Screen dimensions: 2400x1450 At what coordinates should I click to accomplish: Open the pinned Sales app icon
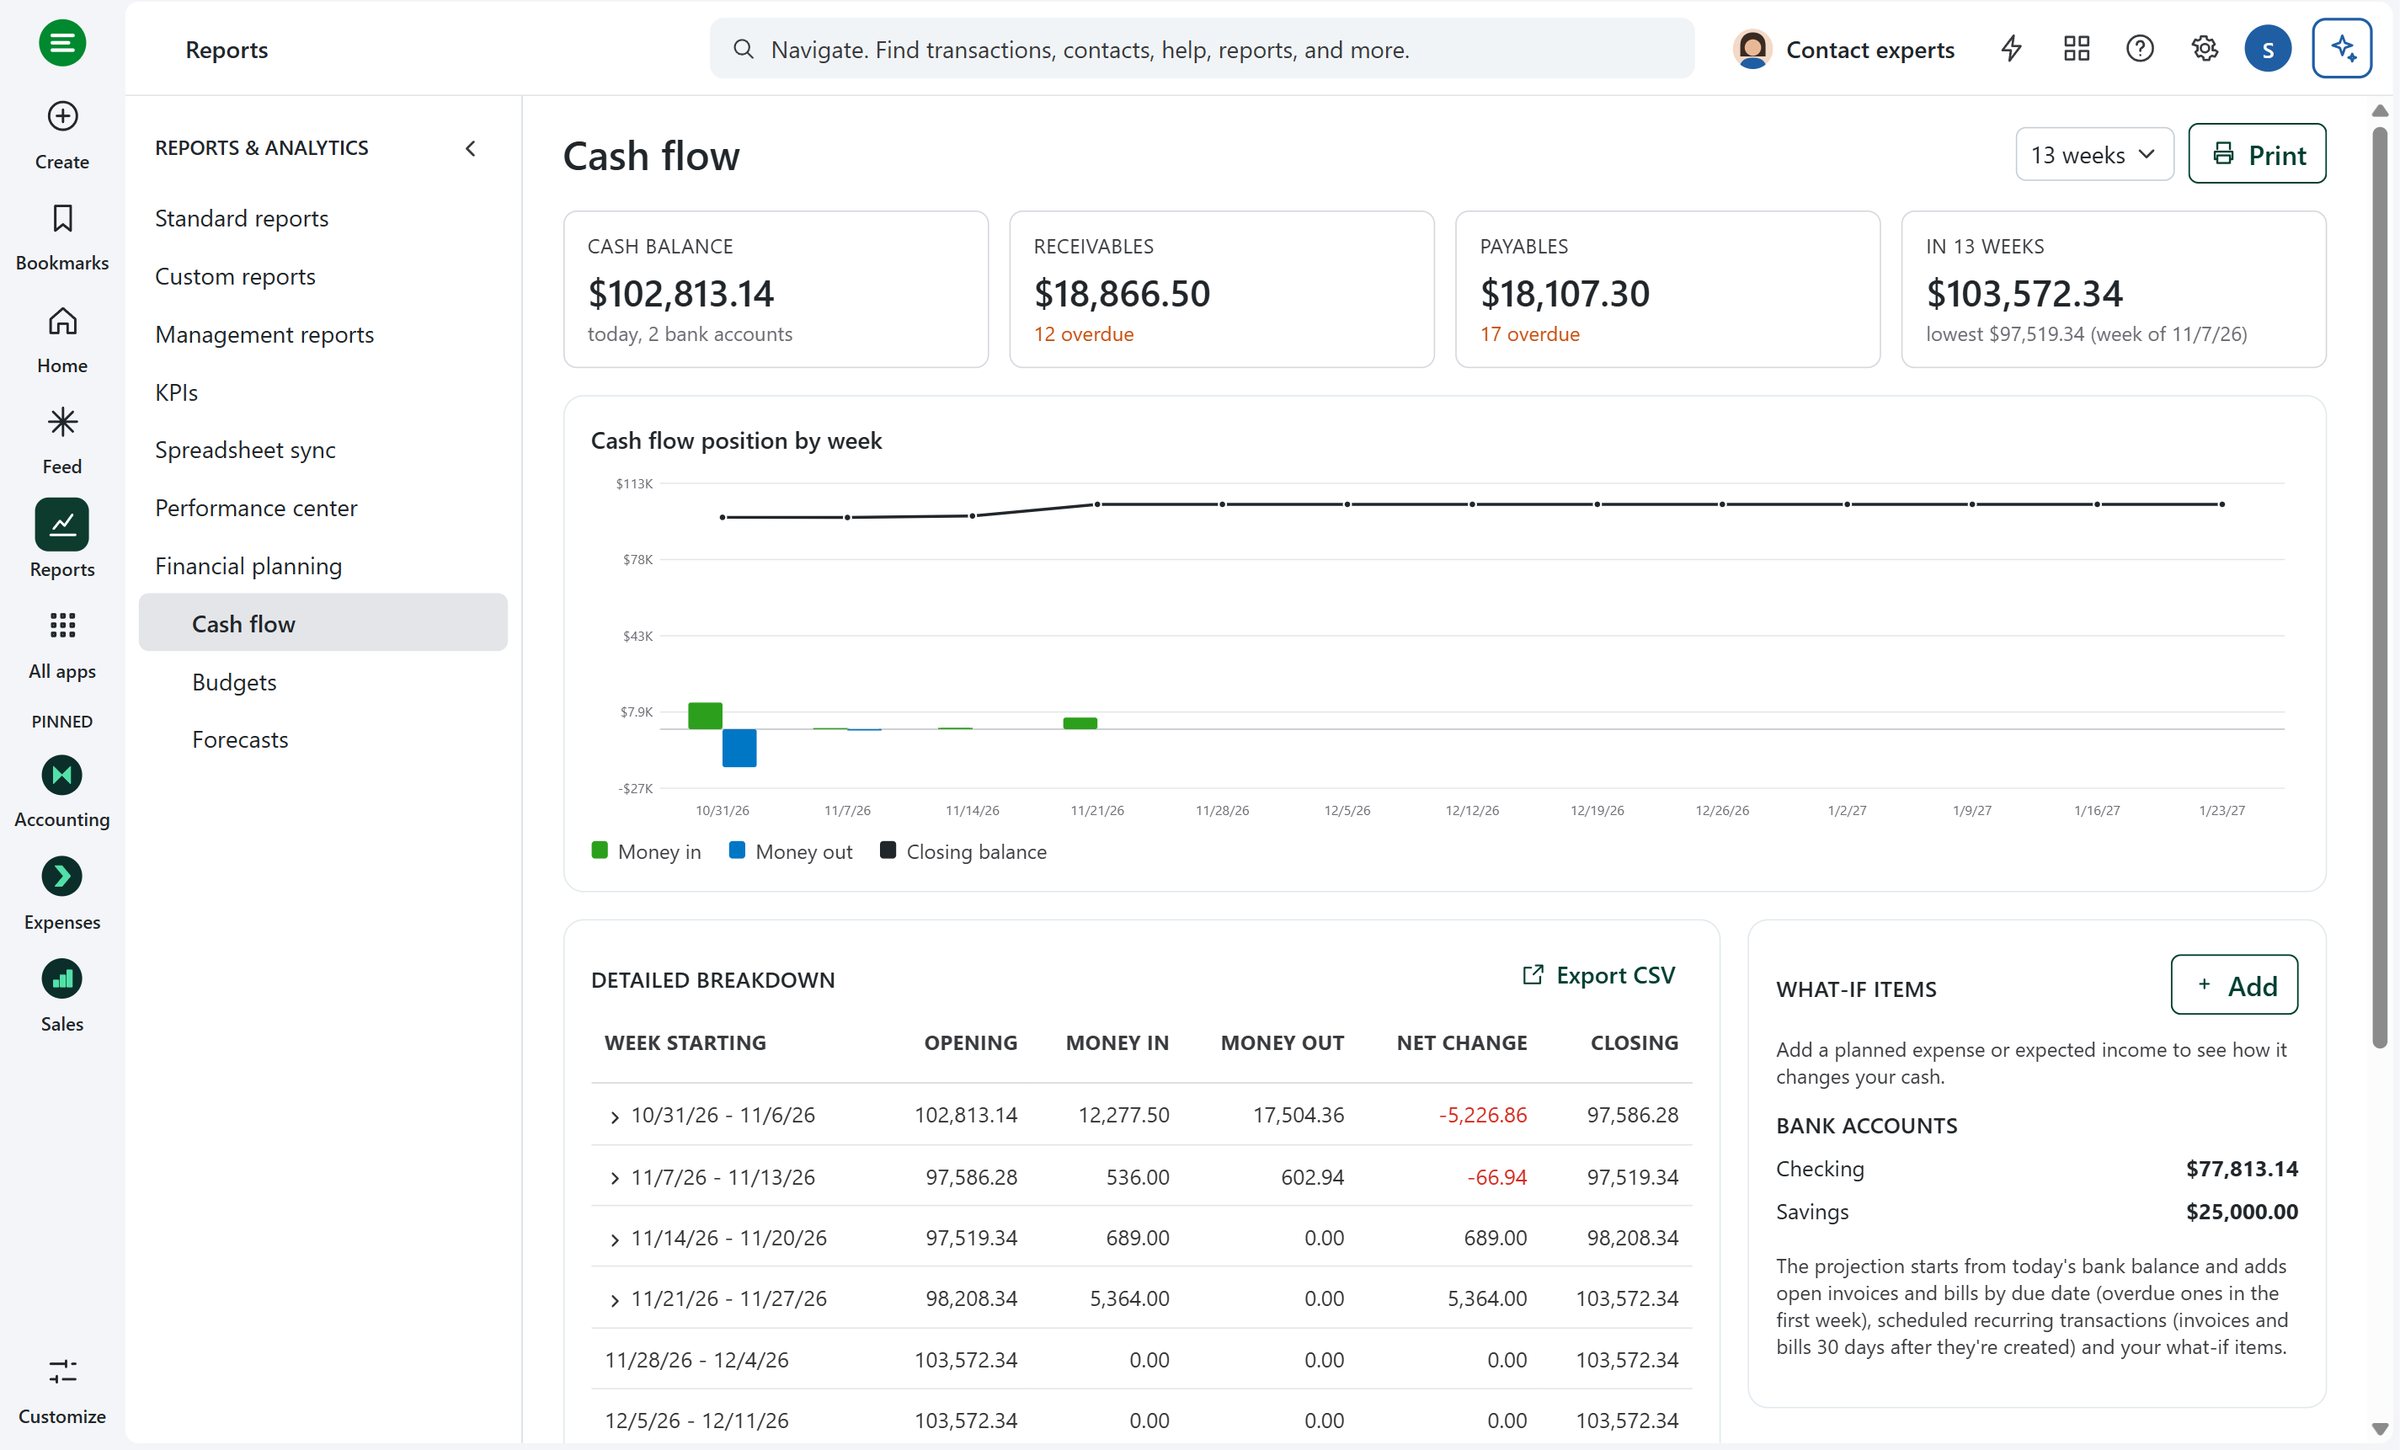(x=62, y=979)
